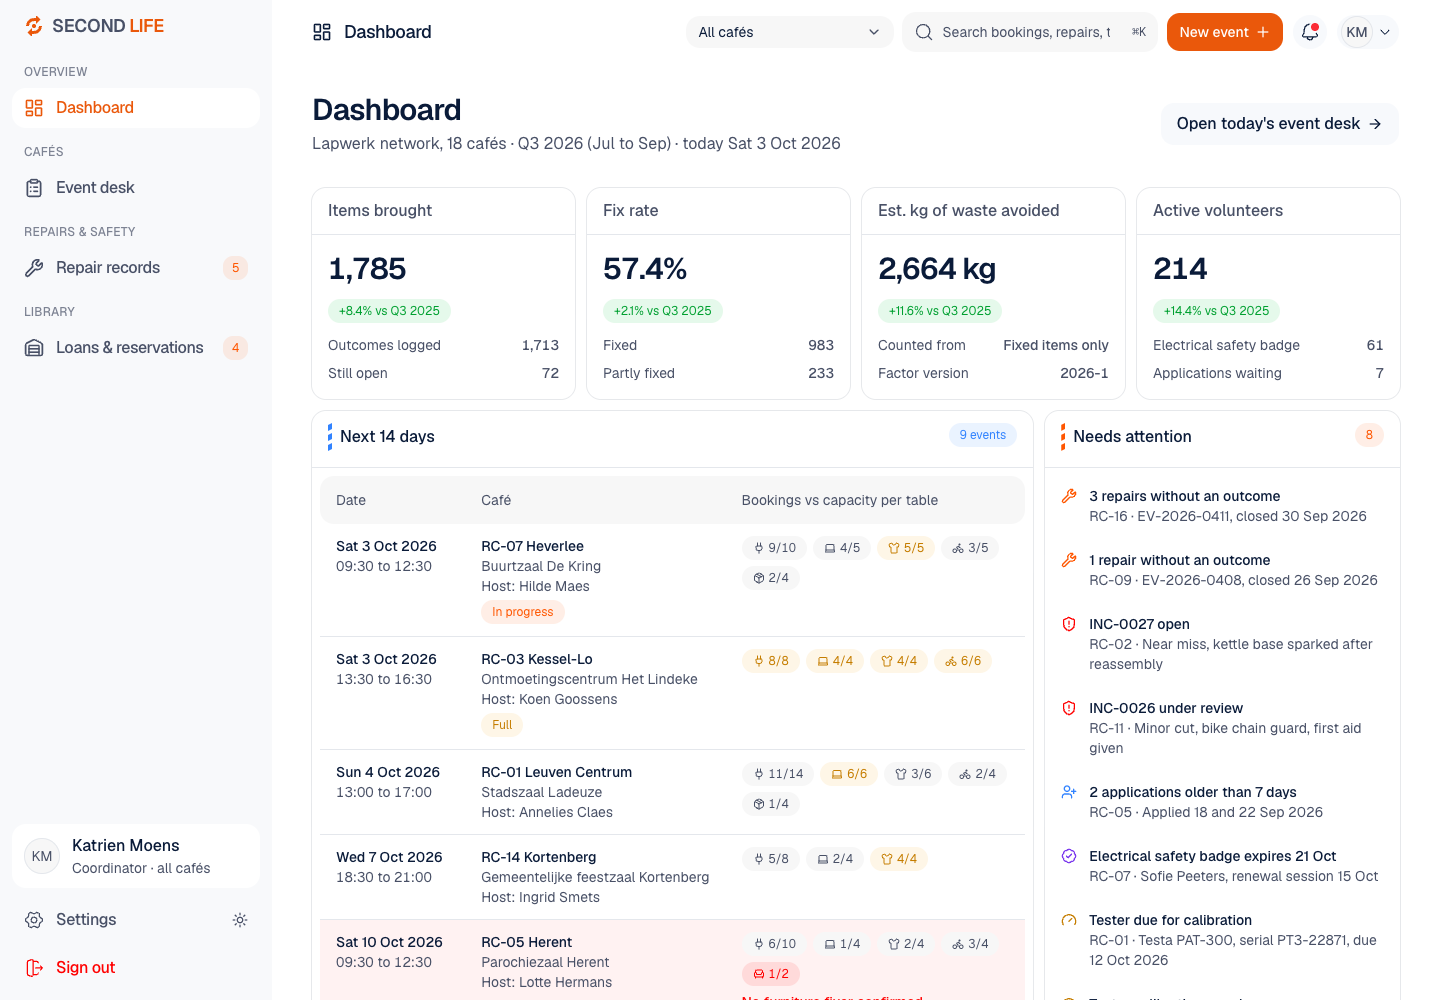The width and height of the screenshot is (1440, 1000).
Task: Open Katrien Moens profile card
Action: pos(136,856)
